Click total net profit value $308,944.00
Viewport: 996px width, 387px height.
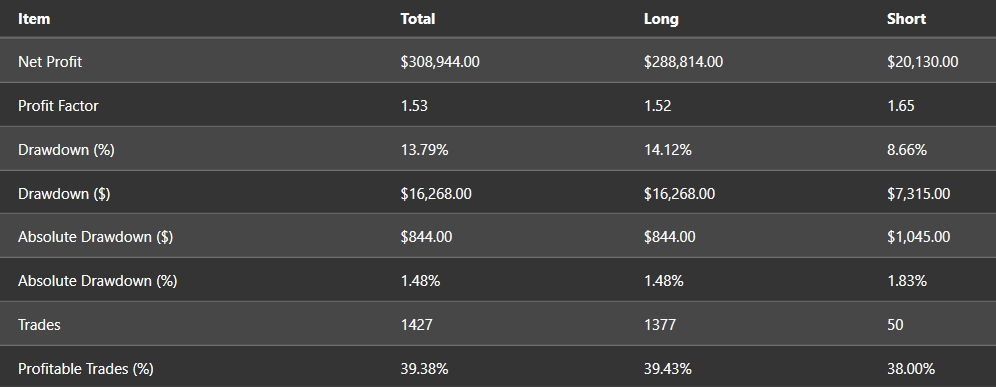440,62
